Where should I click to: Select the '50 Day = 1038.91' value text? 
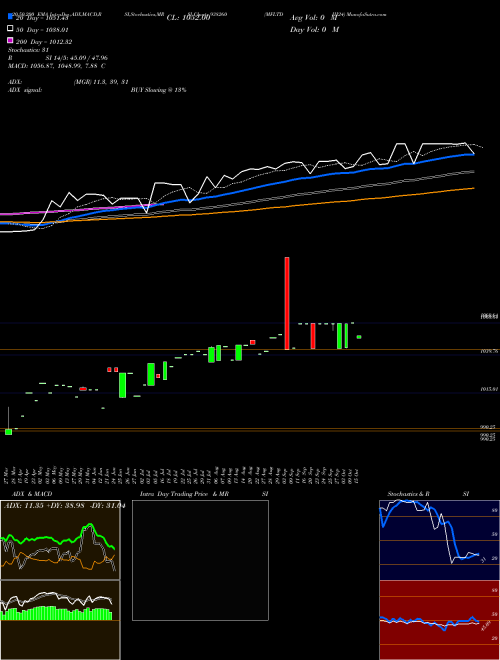click(42, 30)
